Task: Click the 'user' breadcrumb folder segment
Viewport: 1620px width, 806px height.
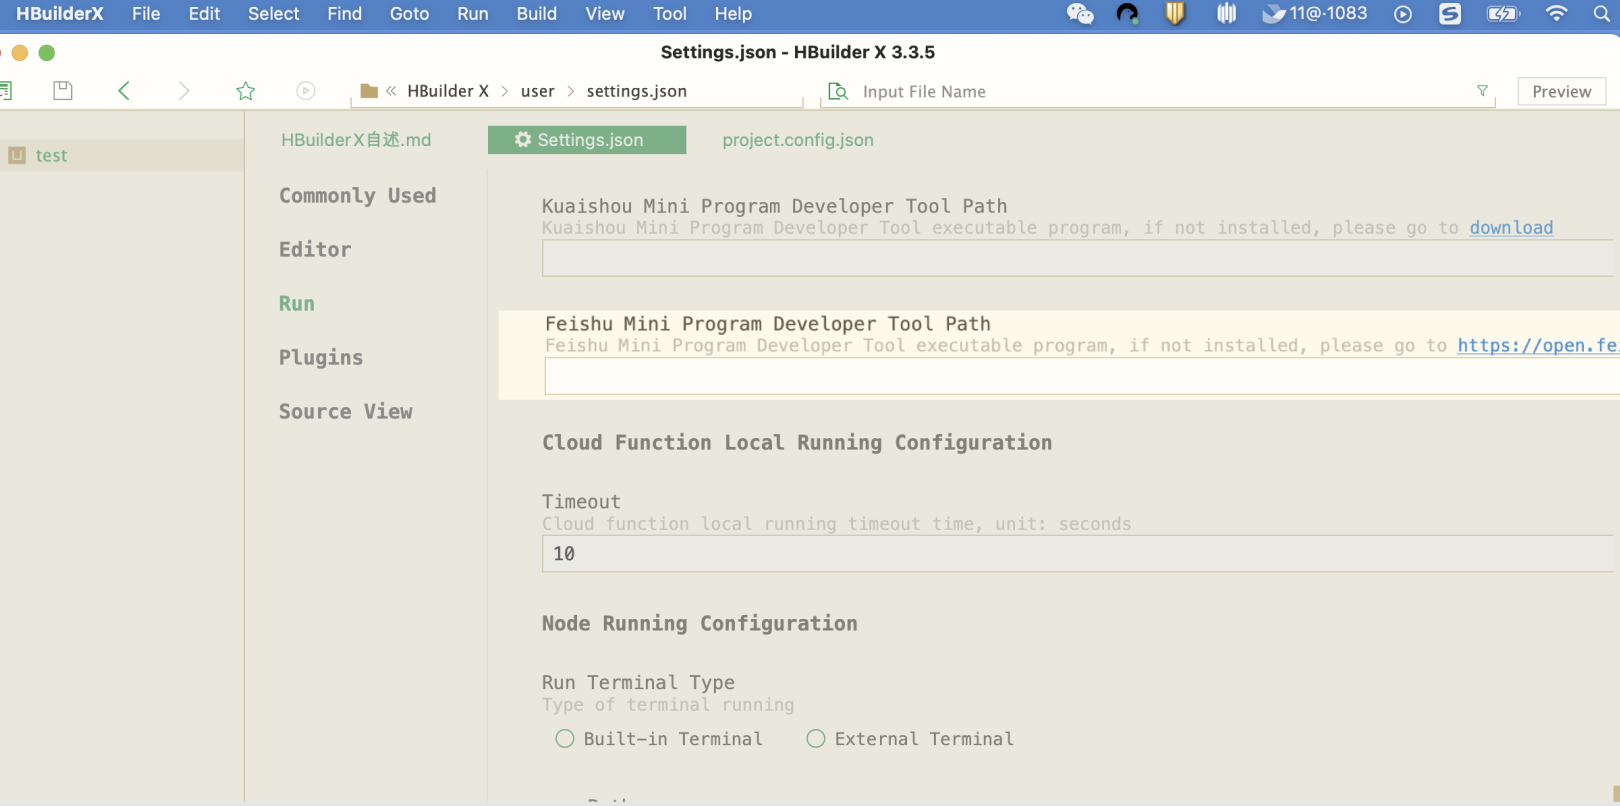Action: coord(537,91)
